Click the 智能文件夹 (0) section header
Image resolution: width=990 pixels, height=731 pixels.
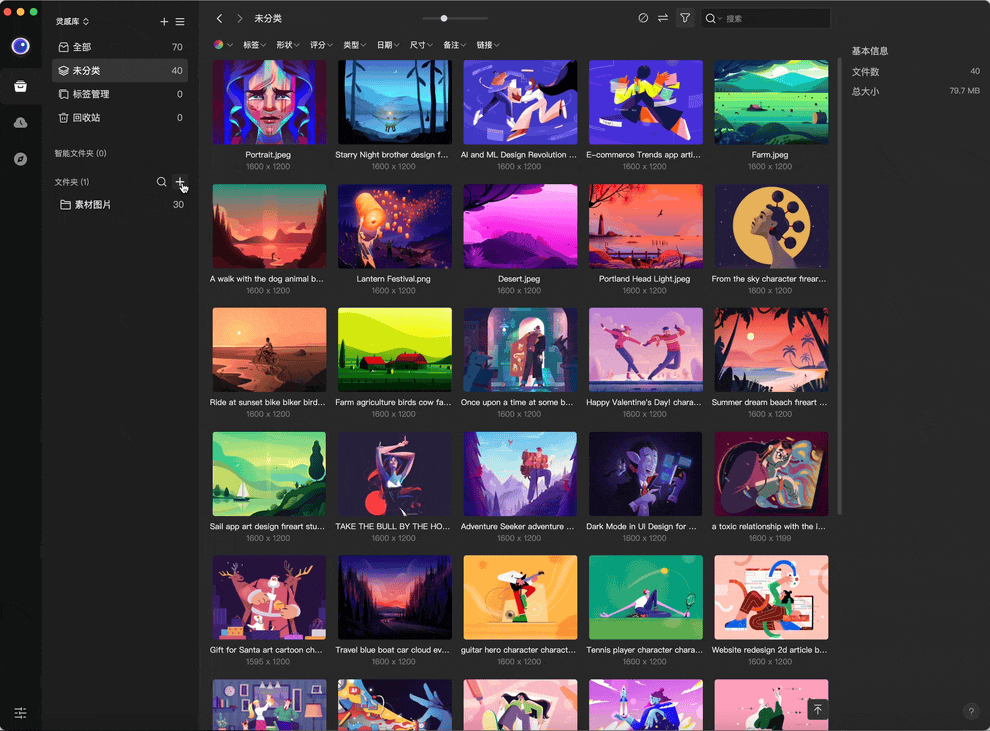tap(80, 153)
